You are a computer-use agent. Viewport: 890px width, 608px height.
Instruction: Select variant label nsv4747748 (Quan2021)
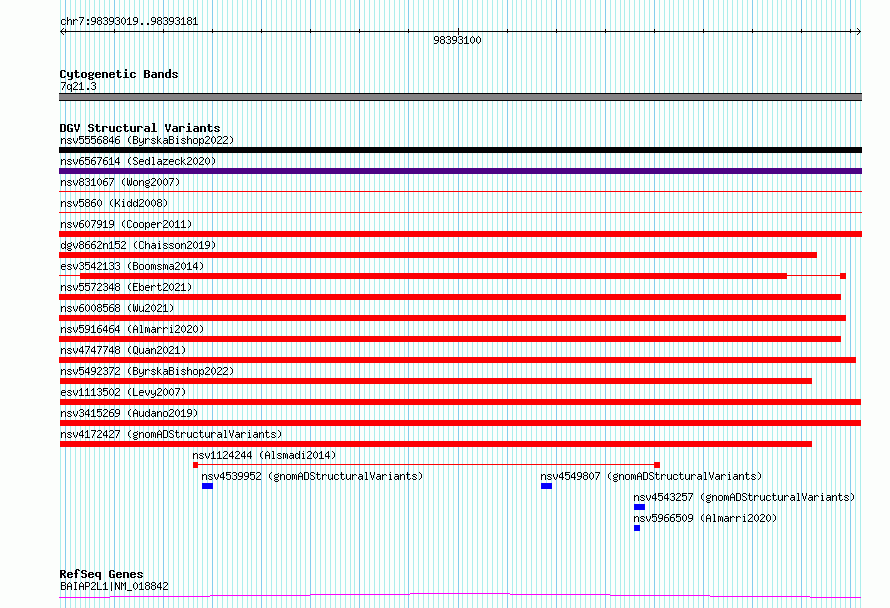tap(123, 350)
